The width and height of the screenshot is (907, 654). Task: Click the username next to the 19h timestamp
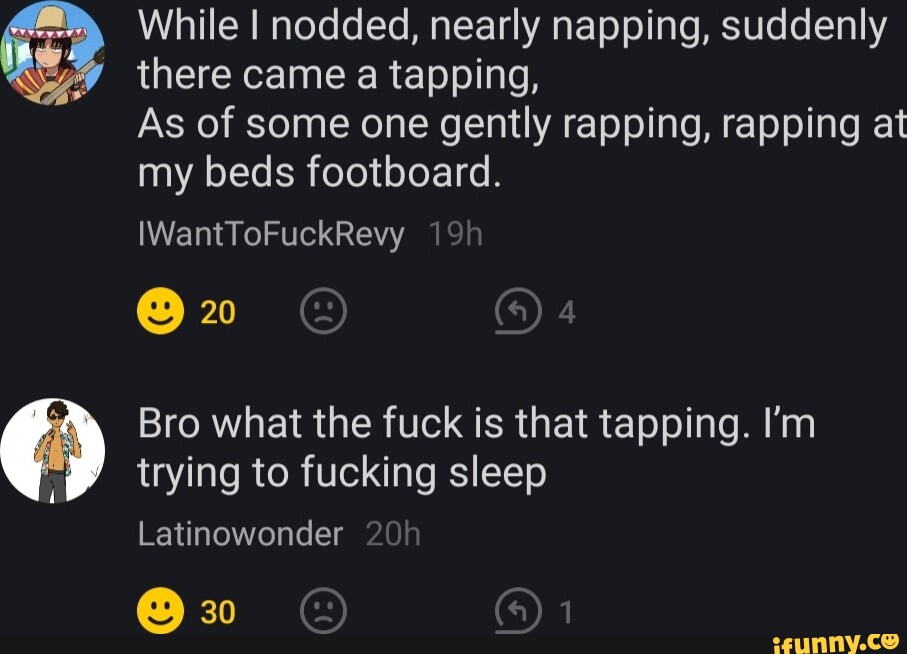pyautogui.click(x=271, y=236)
